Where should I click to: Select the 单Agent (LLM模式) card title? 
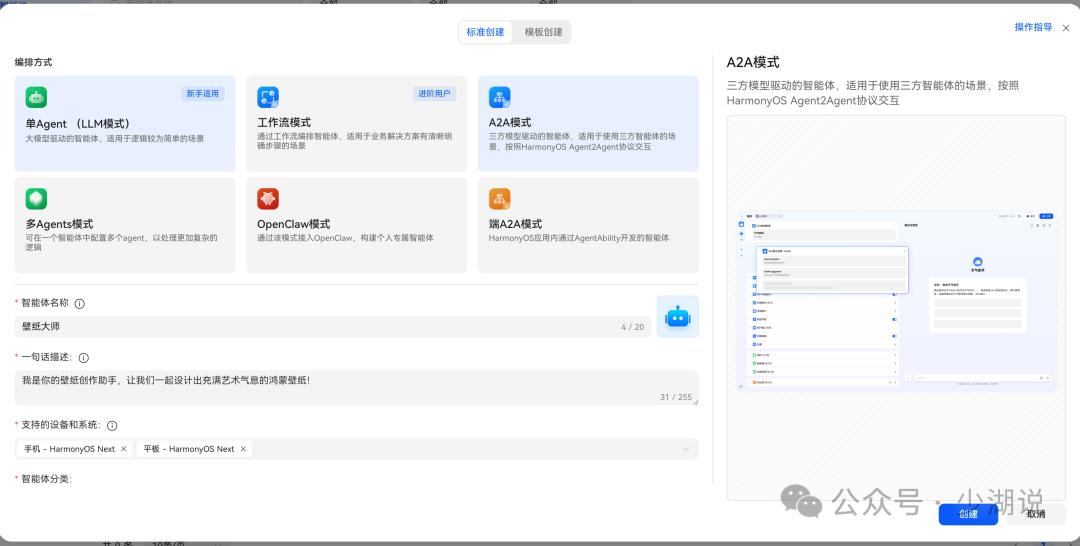point(78,124)
